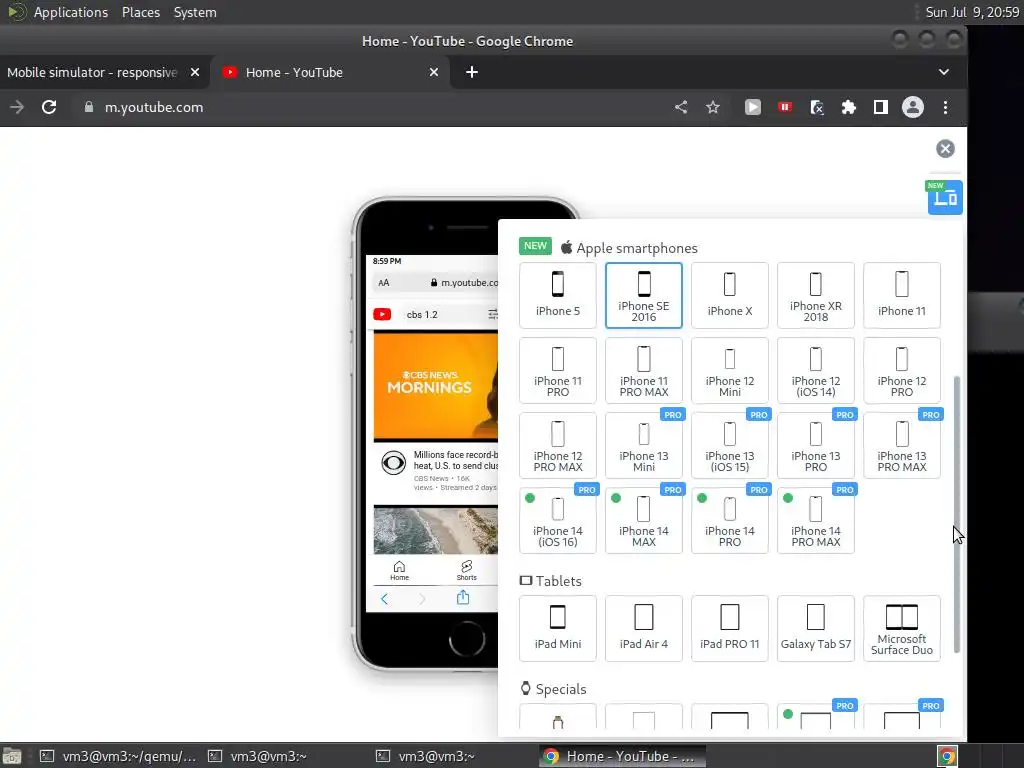Select iPhone 12 PRO MAX device
Viewport: 1024px width, 768px height.
(x=558, y=445)
